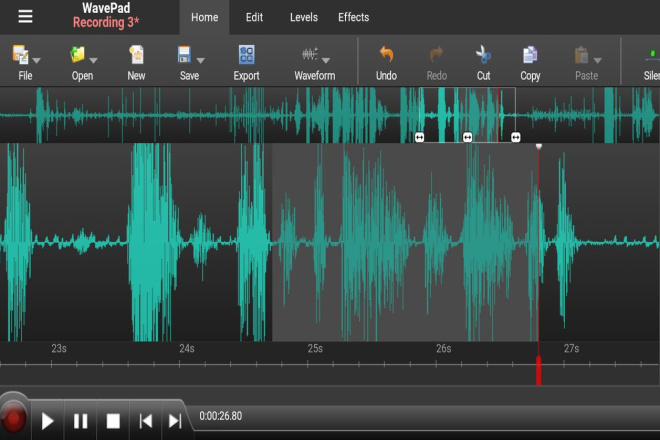Switch to the Effects tab
The width and height of the screenshot is (660, 440).
coord(354,17)
